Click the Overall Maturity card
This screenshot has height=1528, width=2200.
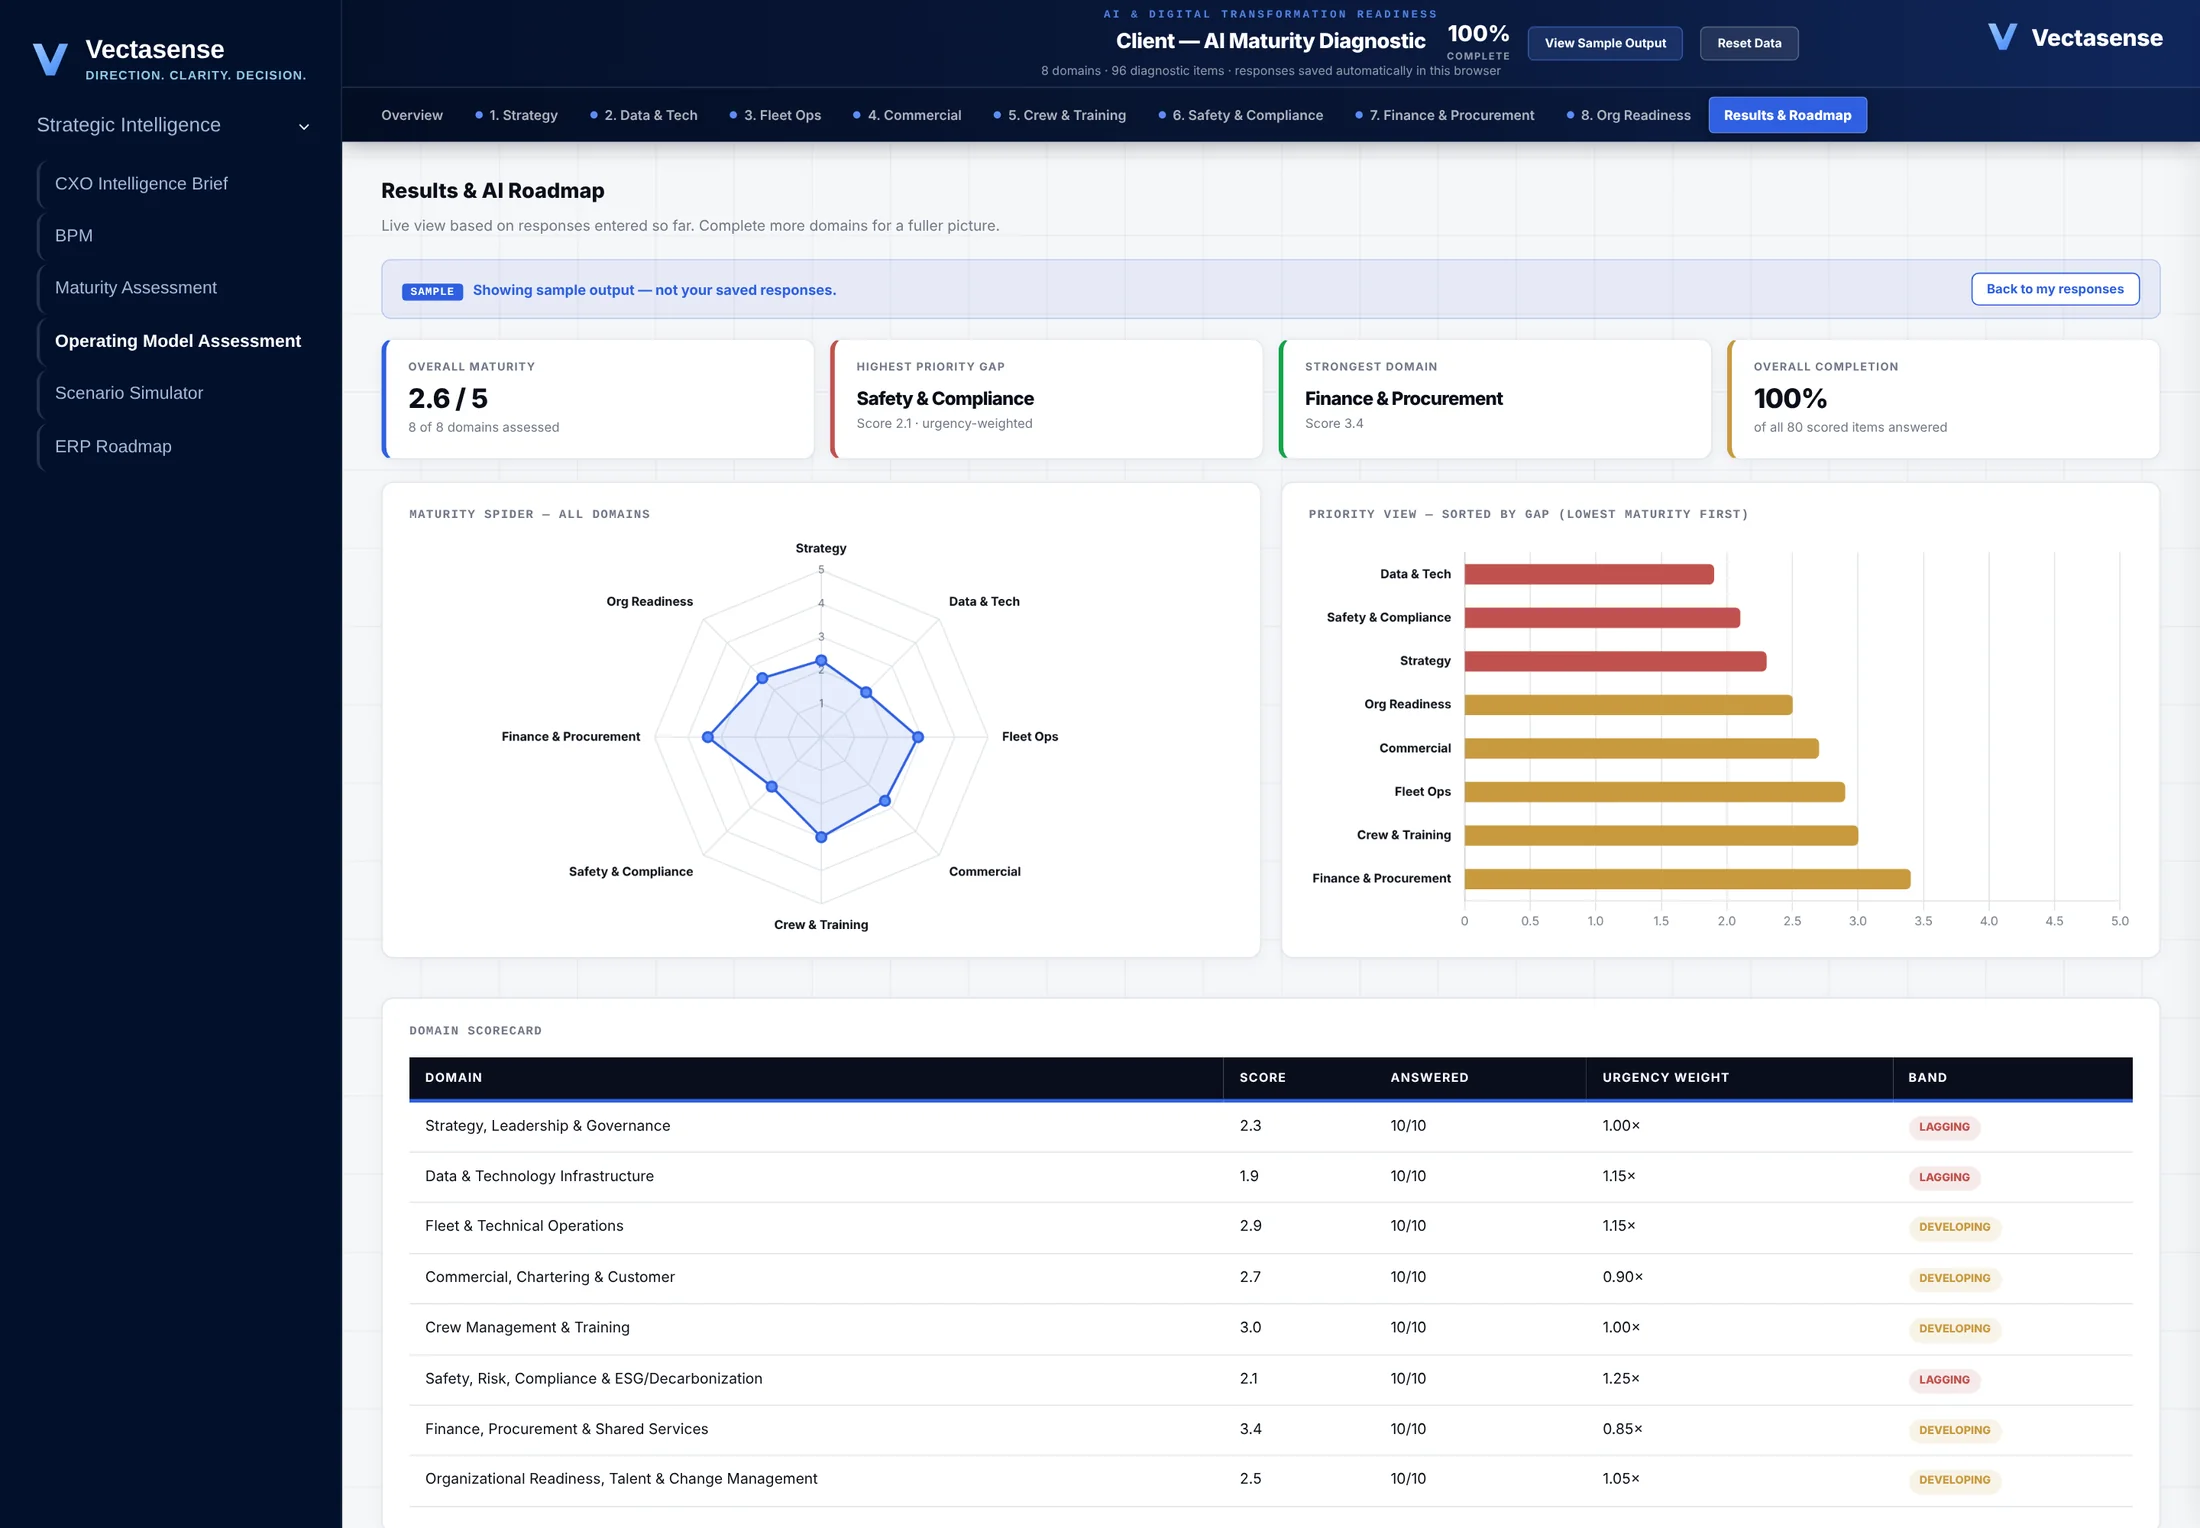pyautogui.click(x=598, y=399)
